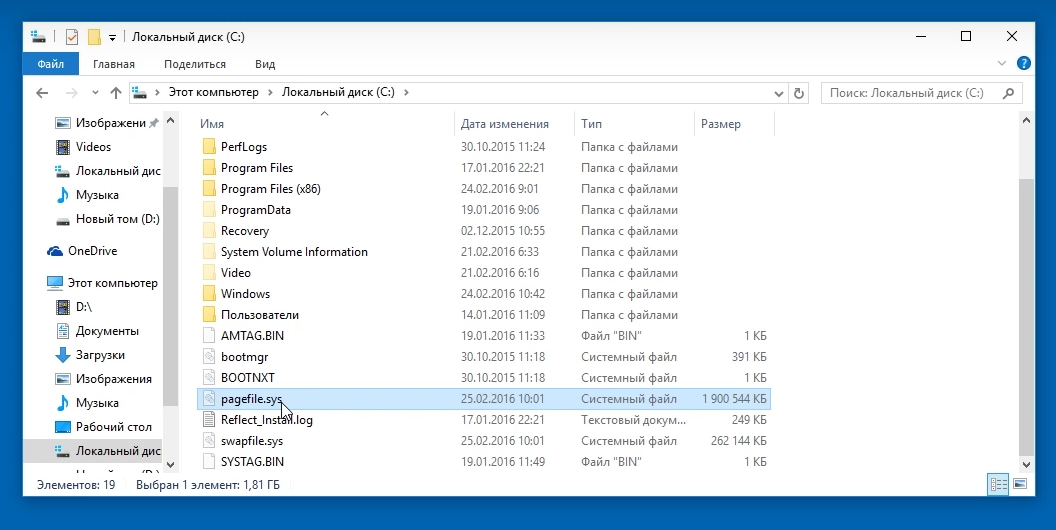Switch to details view mode

tap(998, 484)
